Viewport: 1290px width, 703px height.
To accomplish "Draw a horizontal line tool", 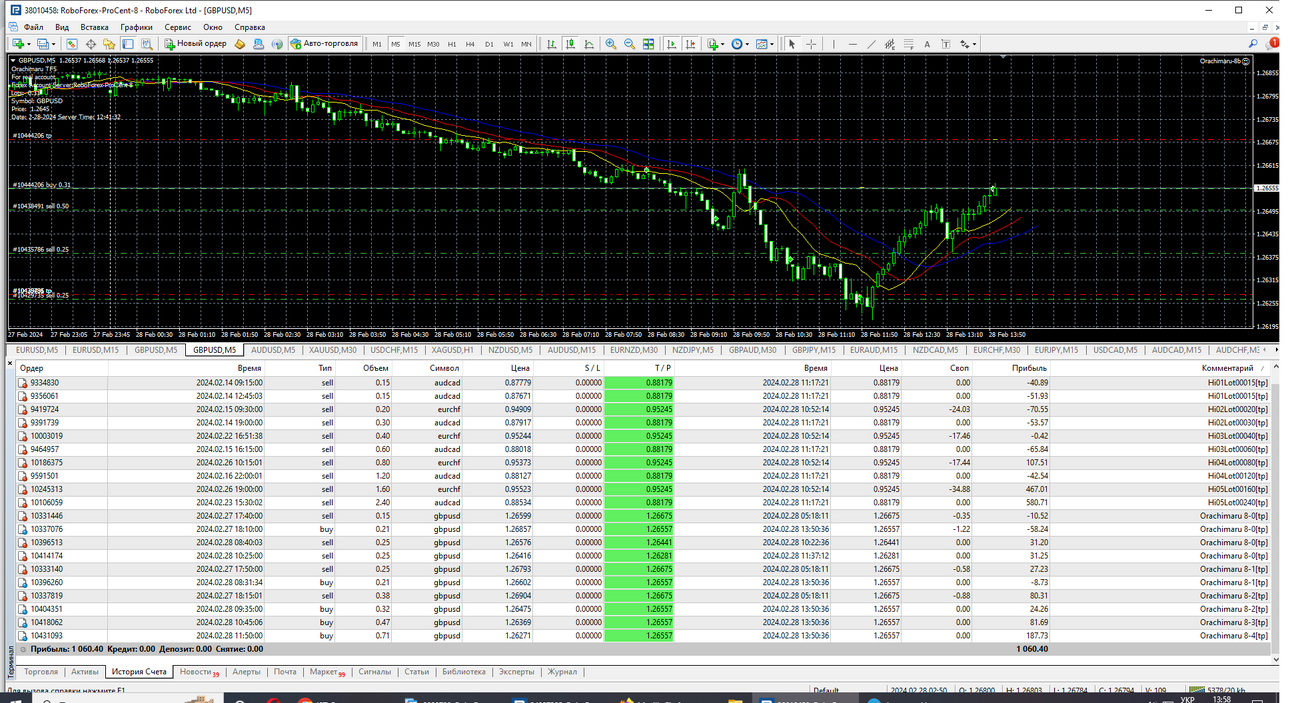I will click(853, 44).
